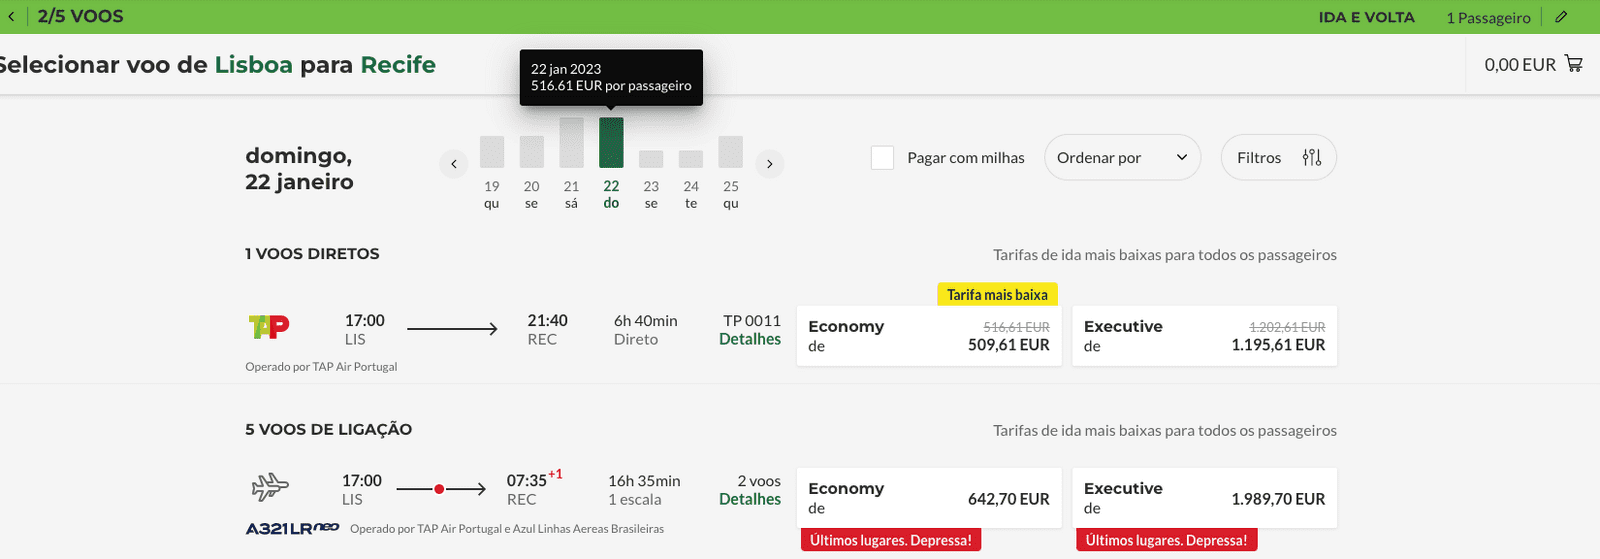Viewport: 1600px width, 559px height.
Task: Click the 16h 35min 1 escala duration
Action: (644, 490)
